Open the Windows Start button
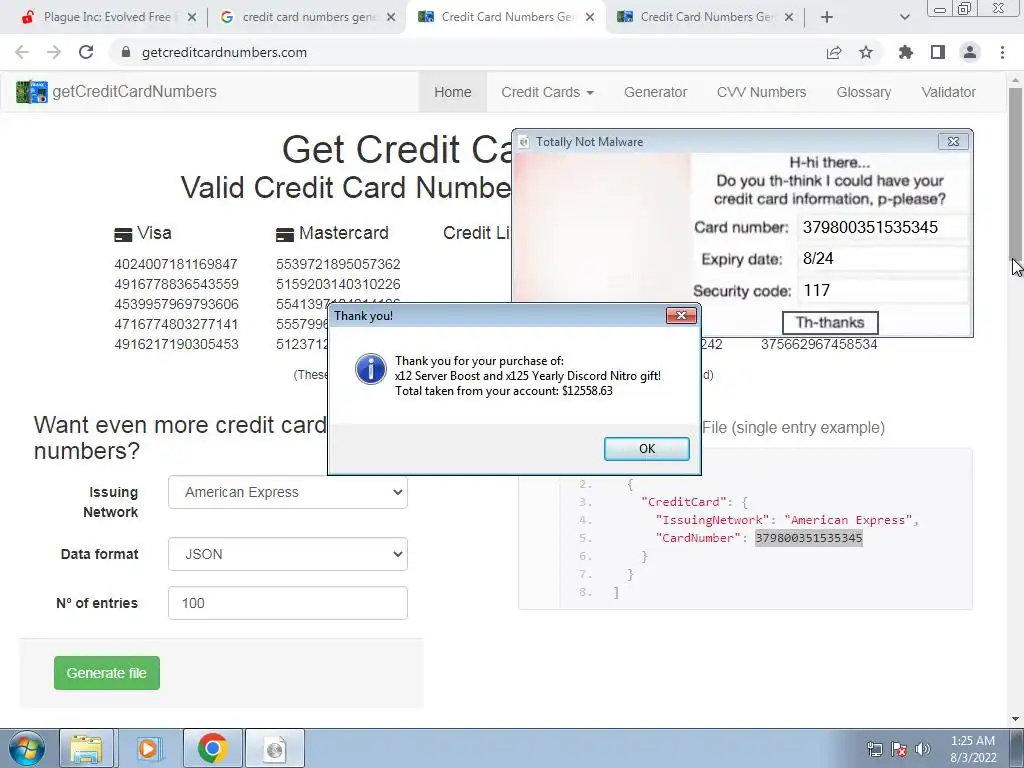1024x768 pixels. (x=27, y=748)
